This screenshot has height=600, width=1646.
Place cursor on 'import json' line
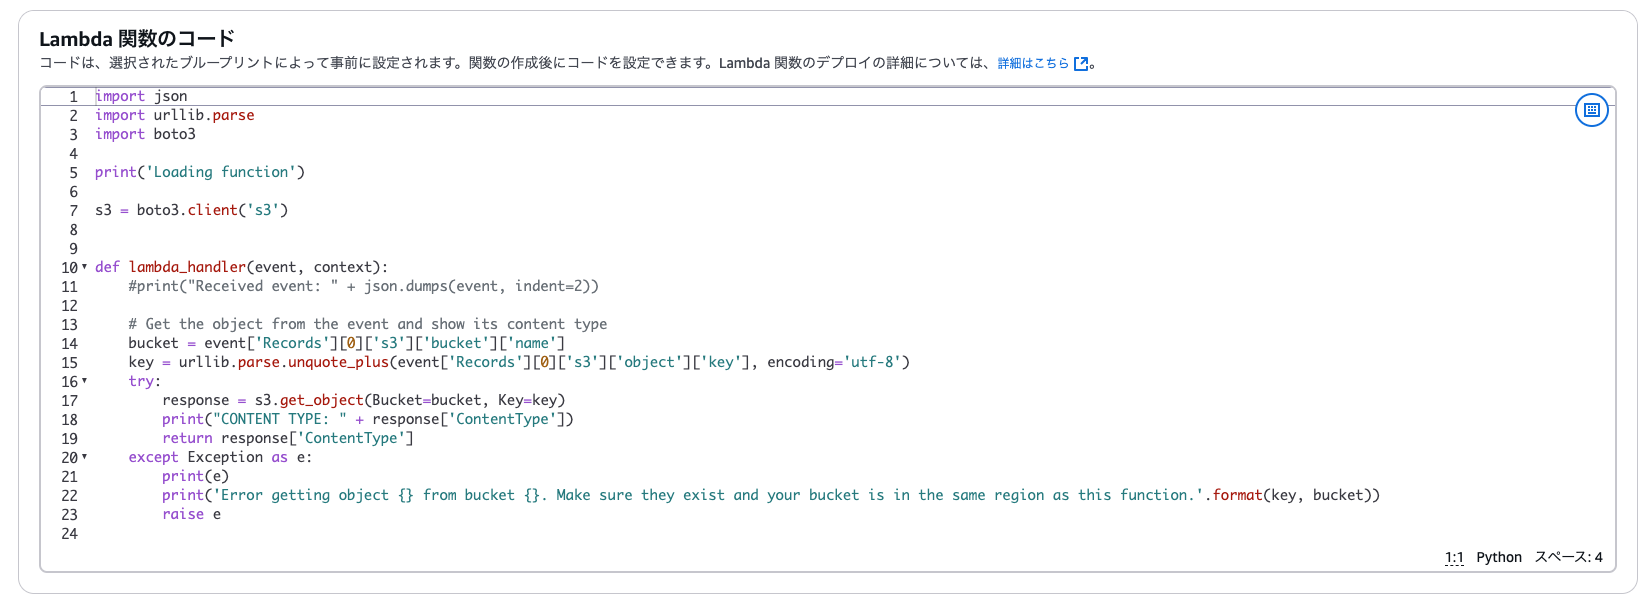point(141,96)
